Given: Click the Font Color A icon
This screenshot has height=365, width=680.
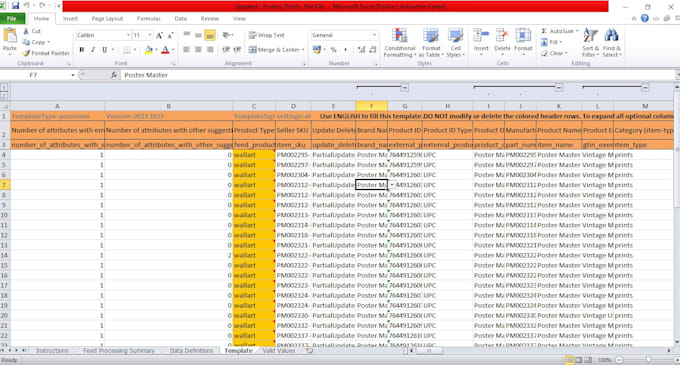Looking at the screenshot, I should click(x=165, y=50).
